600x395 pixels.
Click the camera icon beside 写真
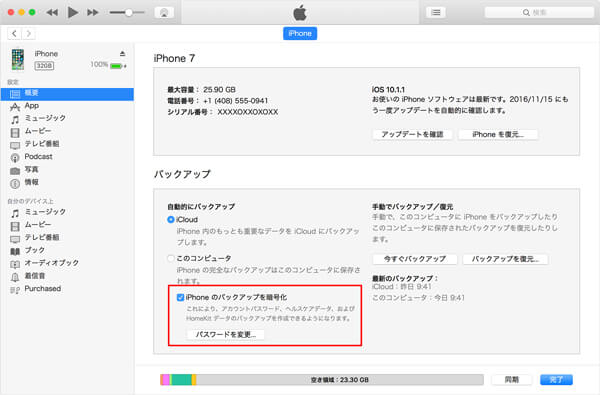(x=15, y=171)
